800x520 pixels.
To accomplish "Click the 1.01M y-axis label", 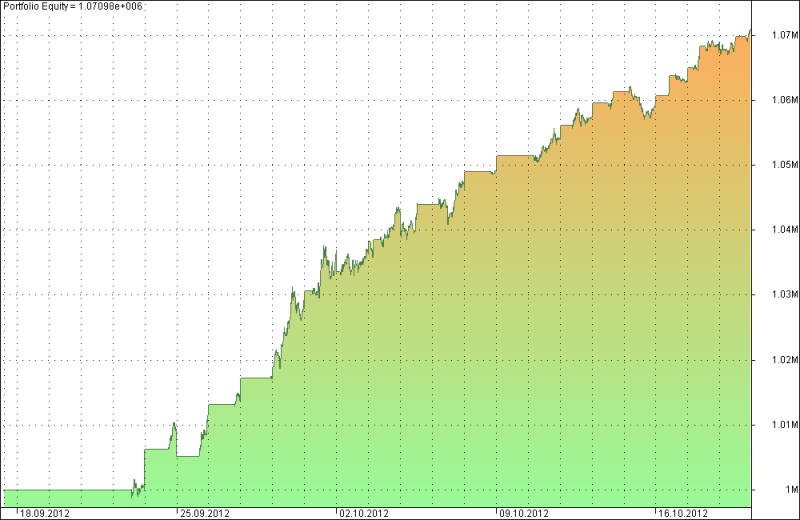I will [785, 425].
